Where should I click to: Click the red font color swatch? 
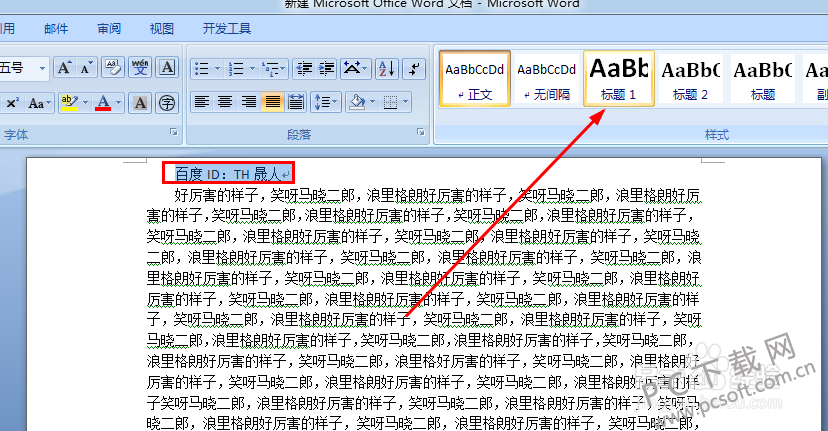(102, 102)
